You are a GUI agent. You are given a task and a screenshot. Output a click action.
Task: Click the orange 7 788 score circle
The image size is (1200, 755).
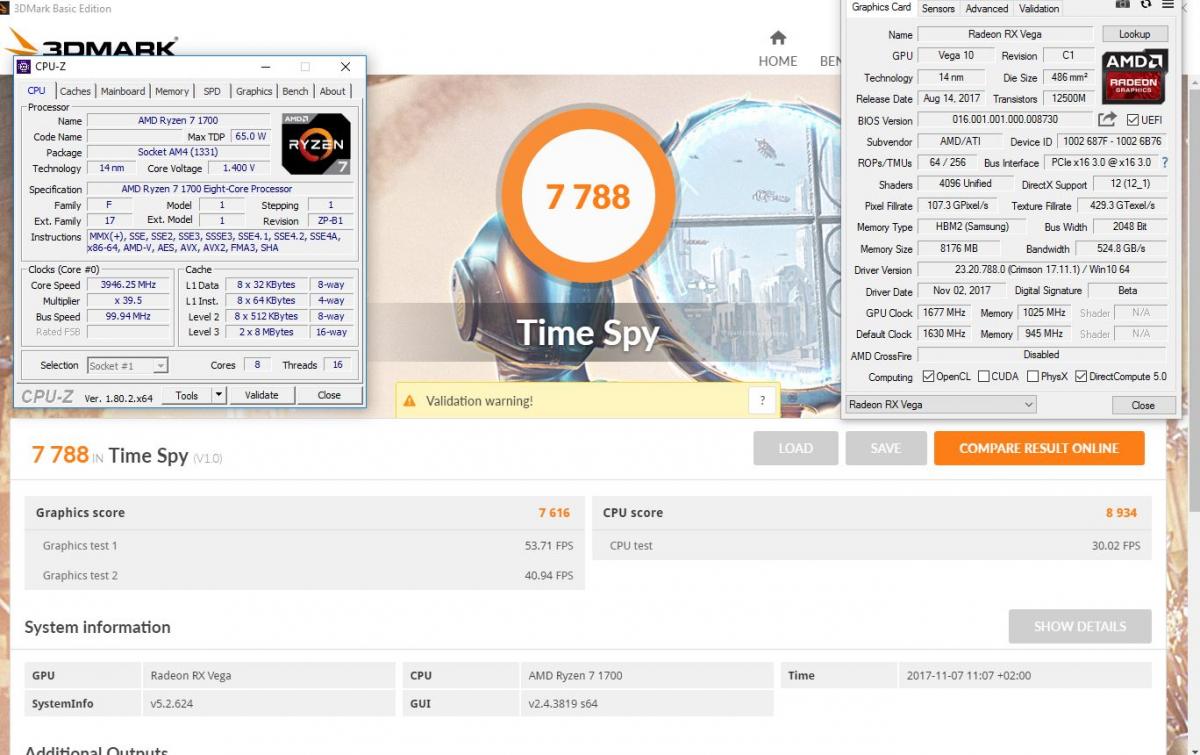588,196
